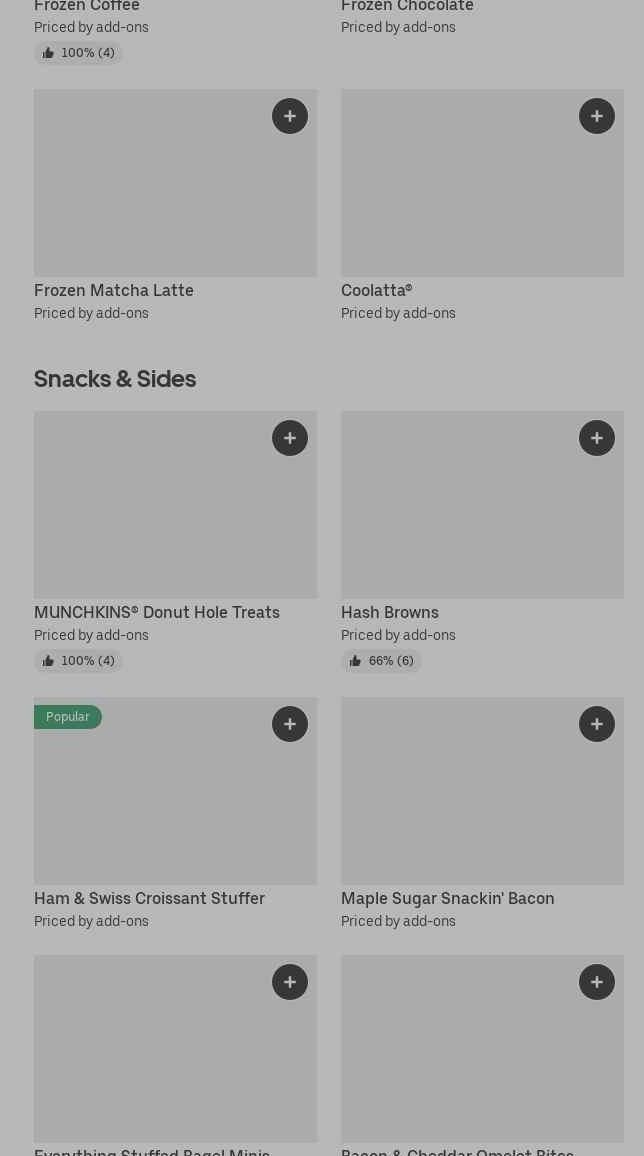Image resolution: width=644 pixels, height=1156 pixels.
Task: Click the Popular tag on Croissant Stuffer
Action: (67, 717)
